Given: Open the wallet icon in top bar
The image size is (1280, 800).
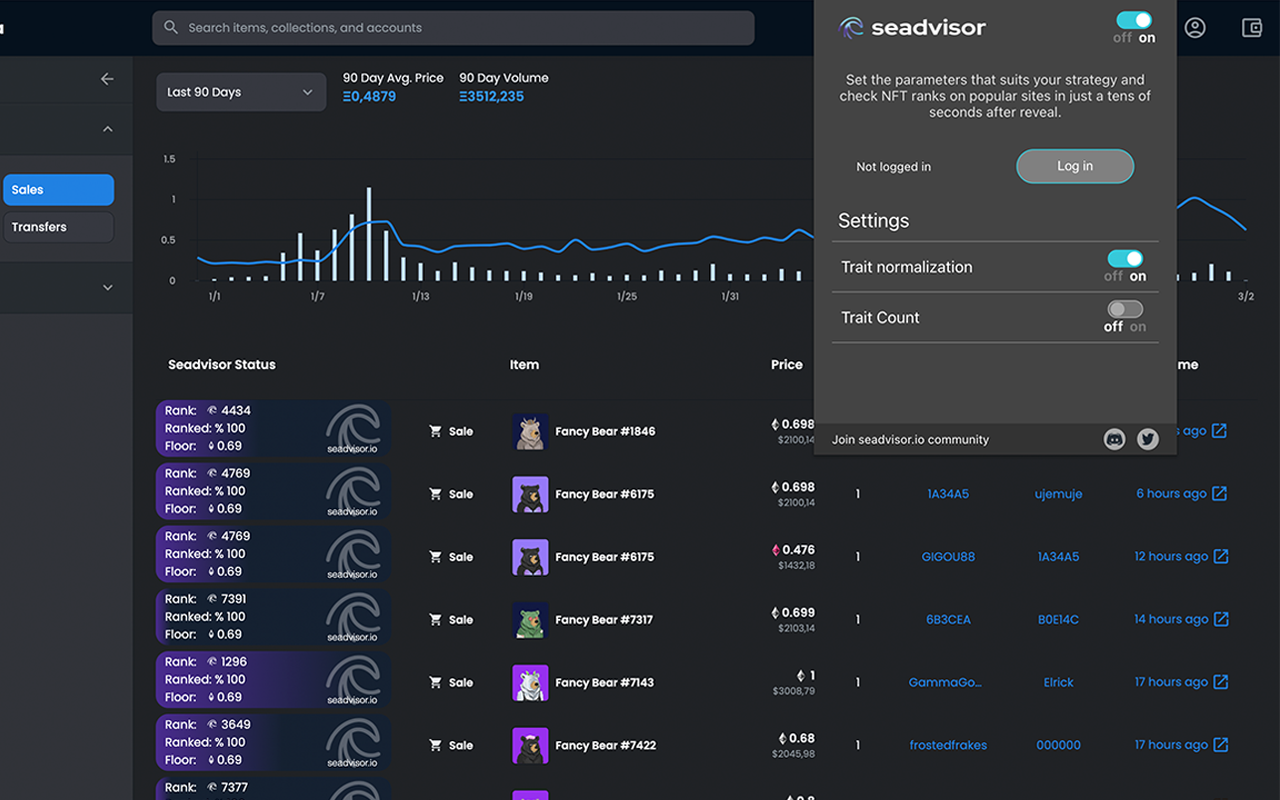Looking at the screenshot, I should [1252, 28].
